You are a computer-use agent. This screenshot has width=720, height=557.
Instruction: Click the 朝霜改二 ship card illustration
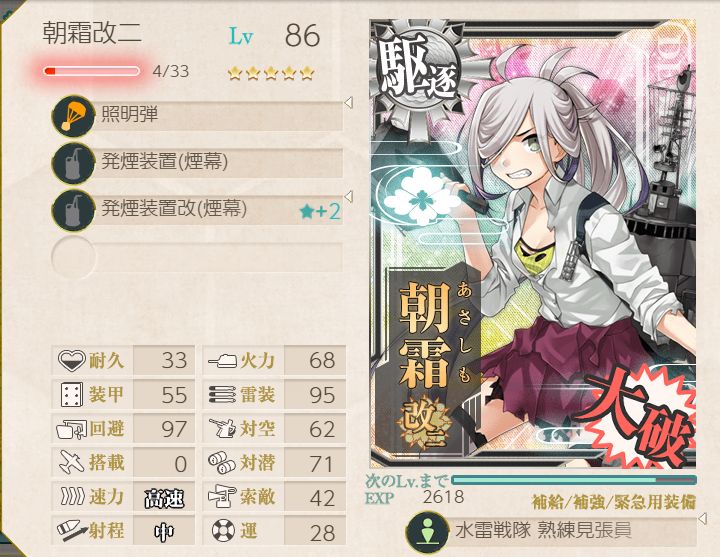click(533, 244)
